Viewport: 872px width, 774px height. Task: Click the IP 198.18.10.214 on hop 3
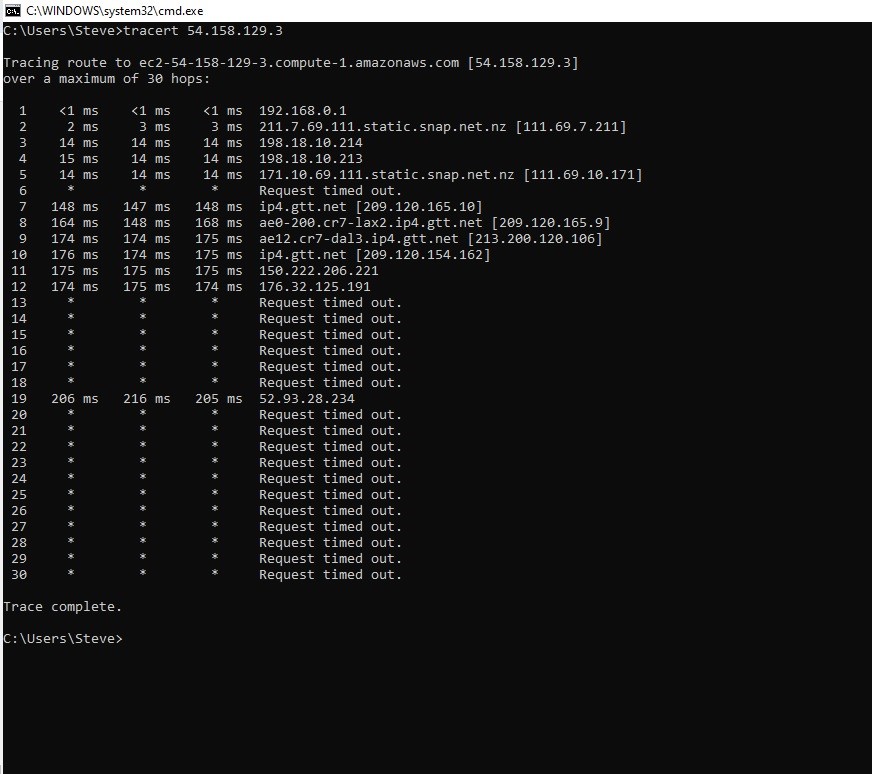point(311,143)
